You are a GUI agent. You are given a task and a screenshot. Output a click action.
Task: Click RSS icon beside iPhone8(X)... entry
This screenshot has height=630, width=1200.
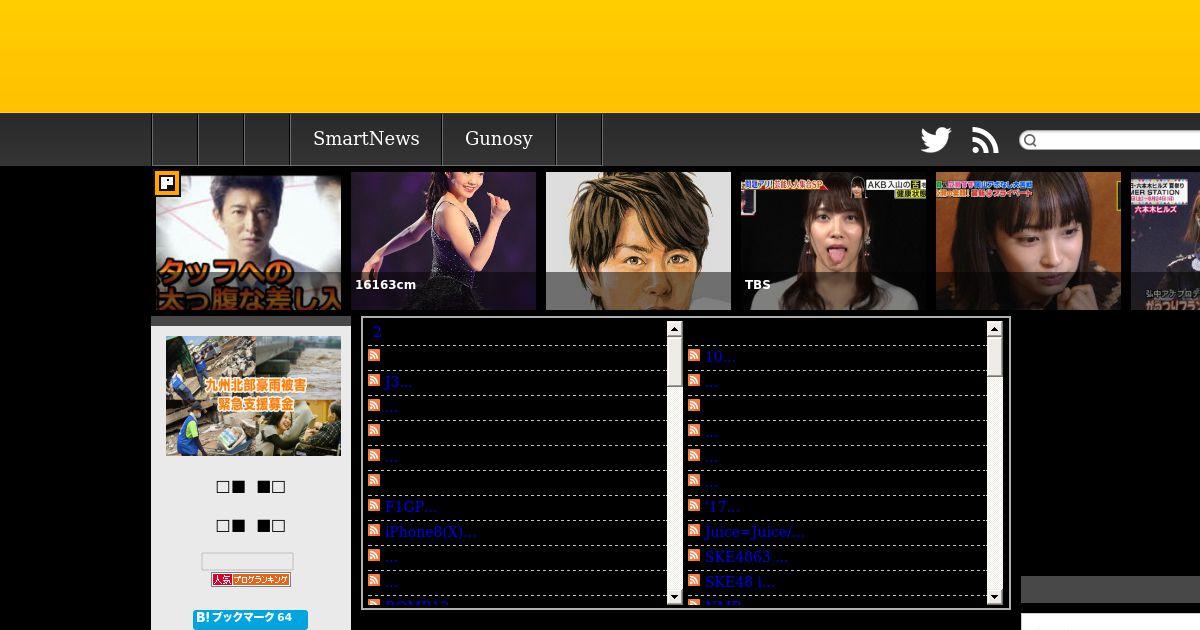374,530
